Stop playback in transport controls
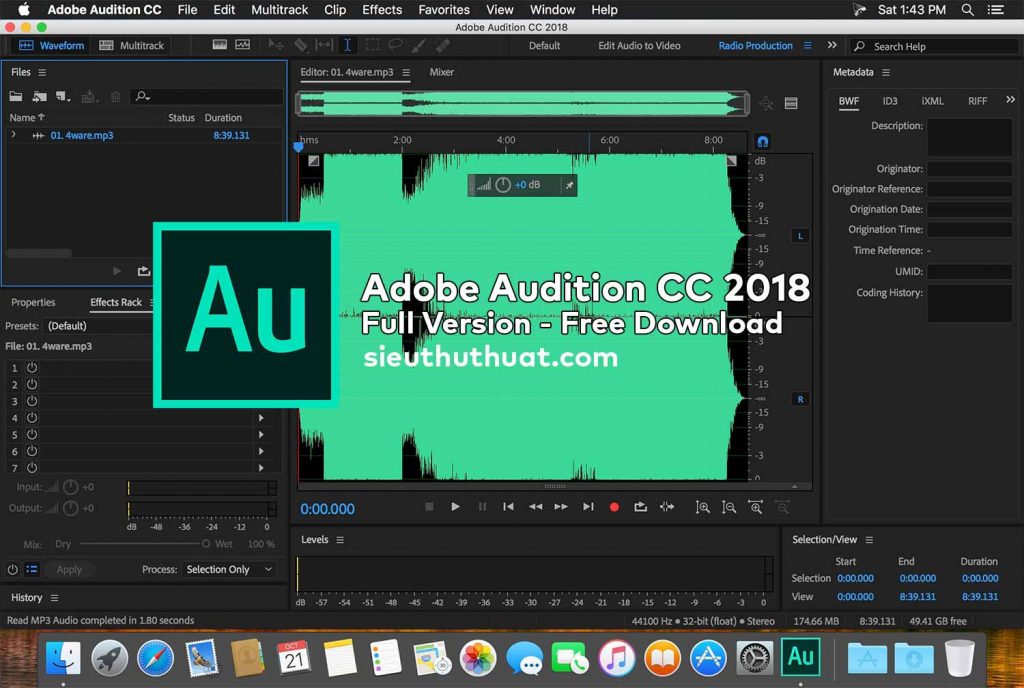Screen dimensions: 1024x688 (429, 507)
